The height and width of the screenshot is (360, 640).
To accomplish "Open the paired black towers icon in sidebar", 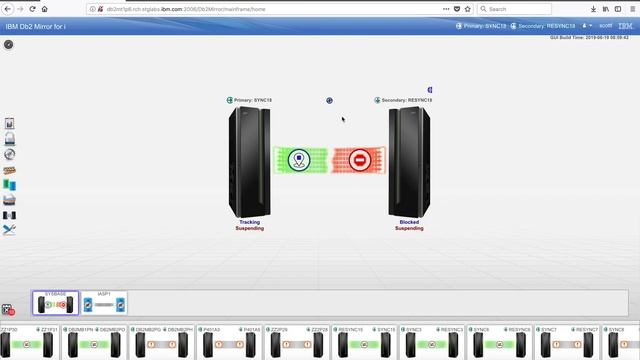I will click(x=9, y=215).
